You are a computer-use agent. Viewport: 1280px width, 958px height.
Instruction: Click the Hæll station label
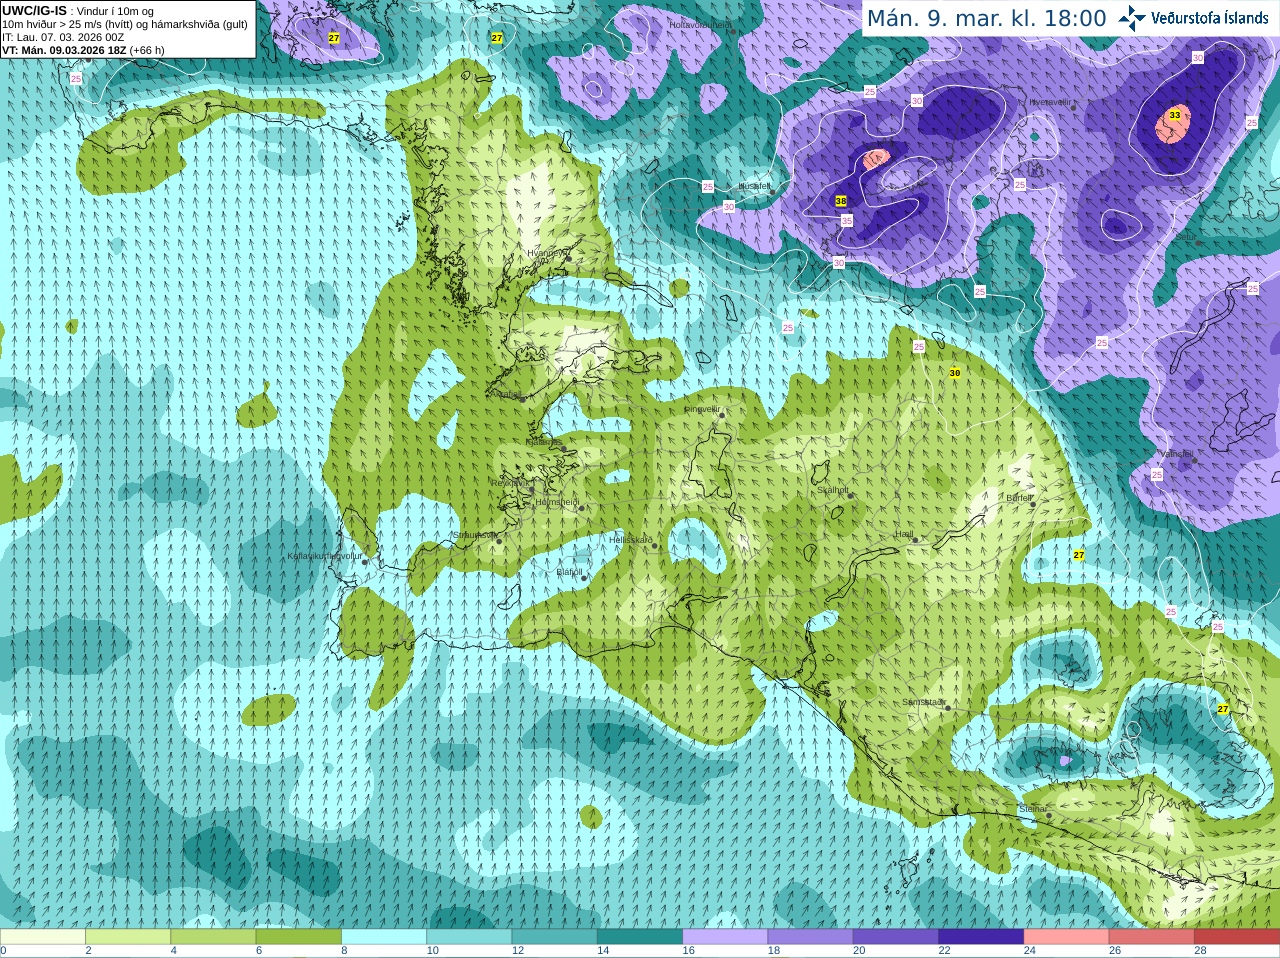[x=904, y=534]
